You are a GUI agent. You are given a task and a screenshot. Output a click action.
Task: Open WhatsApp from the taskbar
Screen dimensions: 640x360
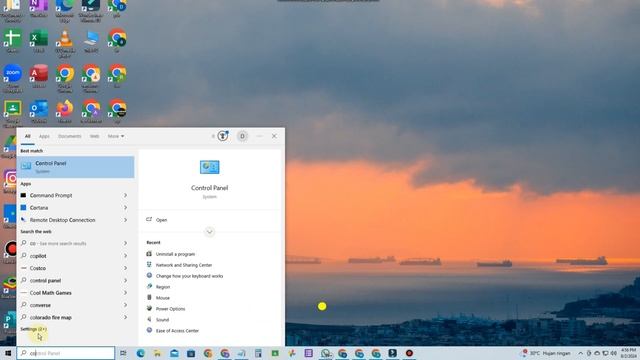tap(326, 353)
